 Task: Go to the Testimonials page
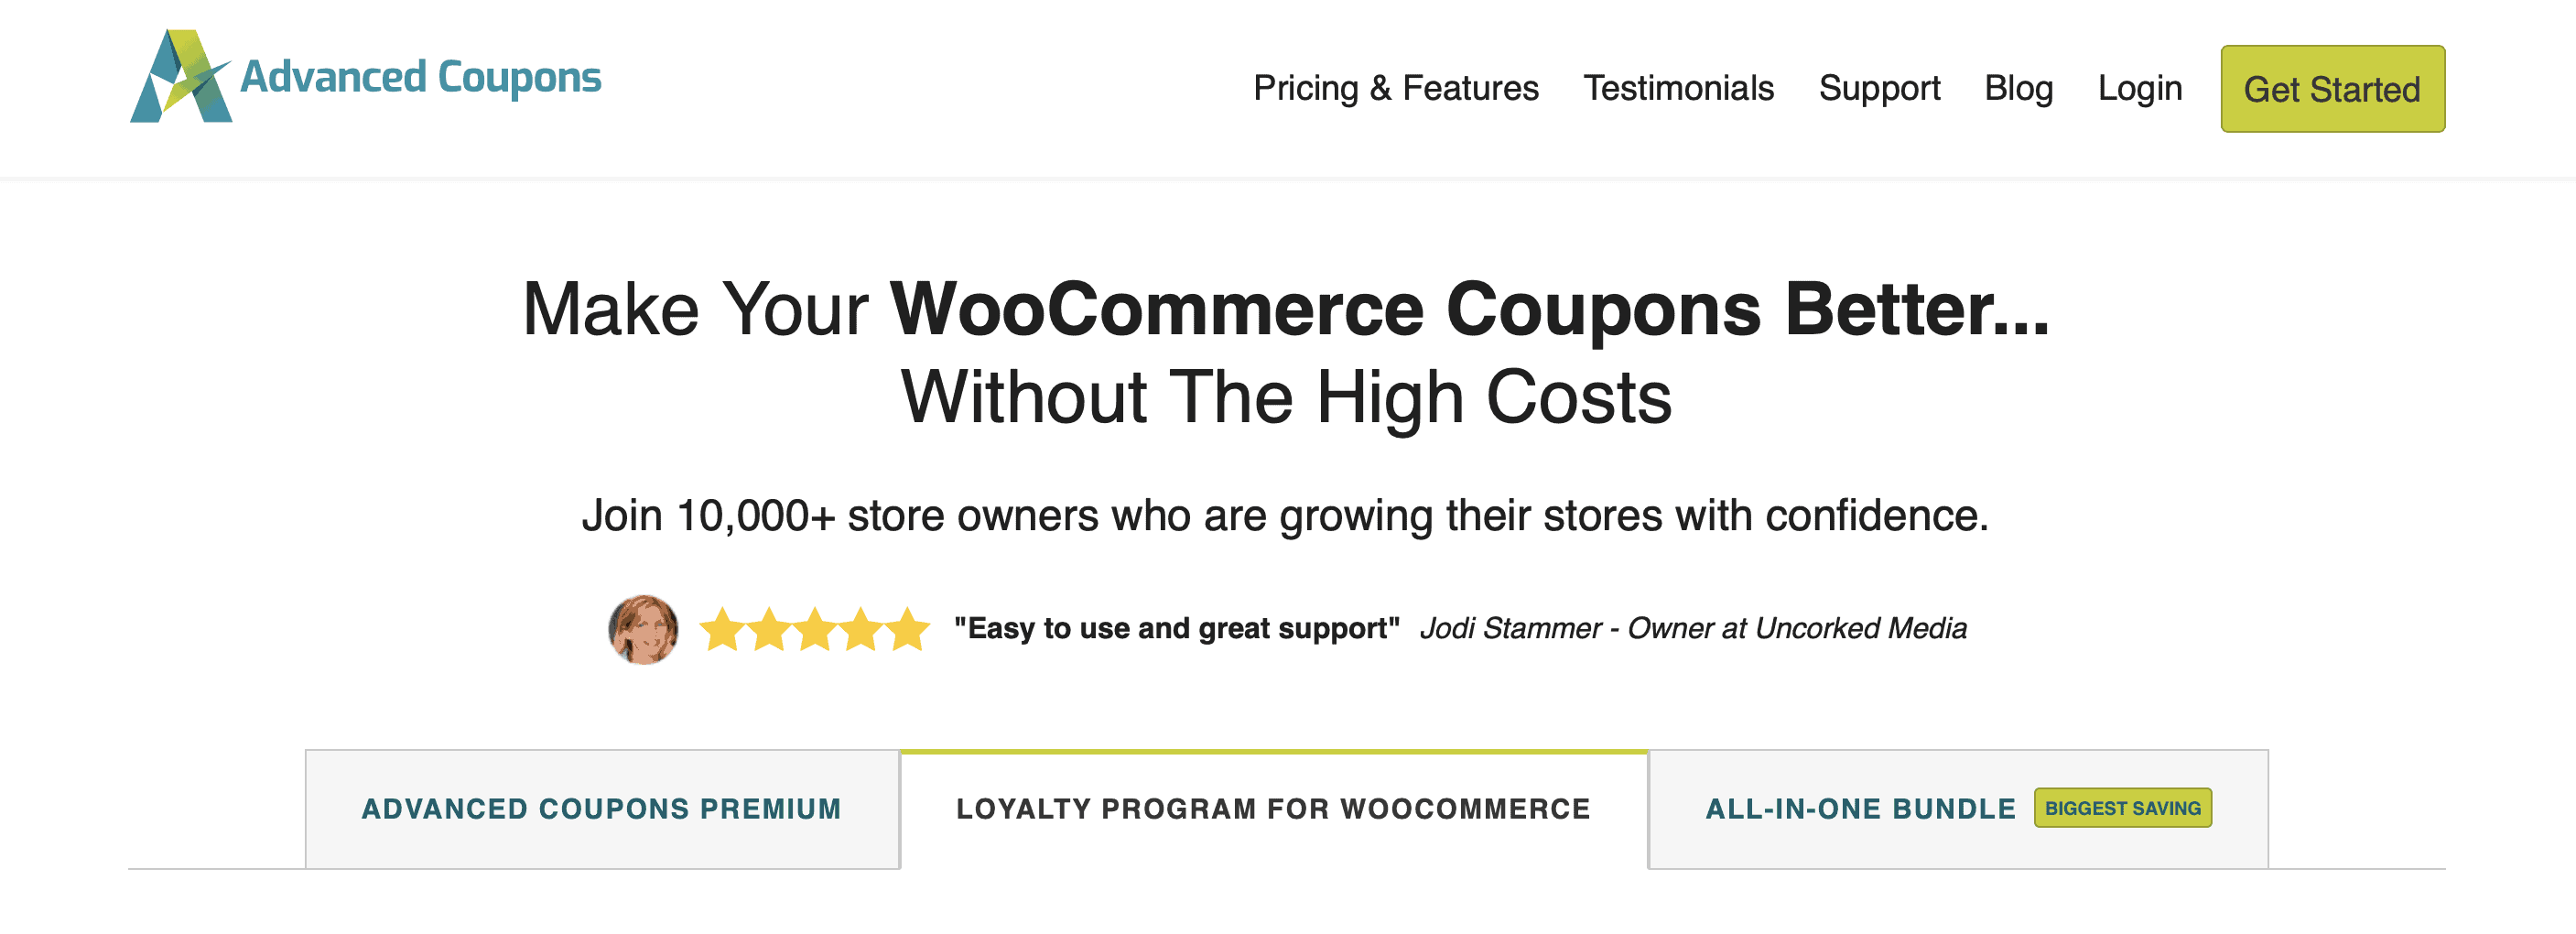tap(1678, 88)
